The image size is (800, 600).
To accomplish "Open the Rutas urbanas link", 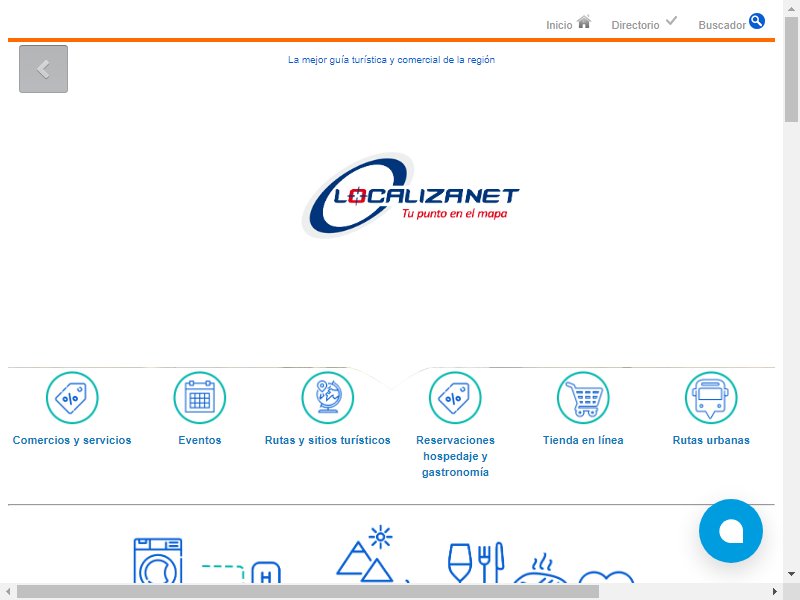I will pos(711,440).
